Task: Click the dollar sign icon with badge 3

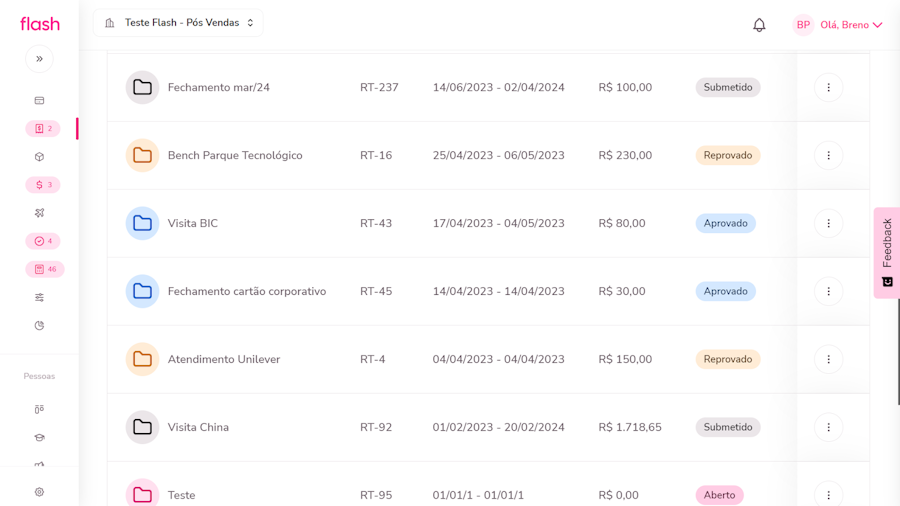Action: pyautogui.click(x=43, y=185)
